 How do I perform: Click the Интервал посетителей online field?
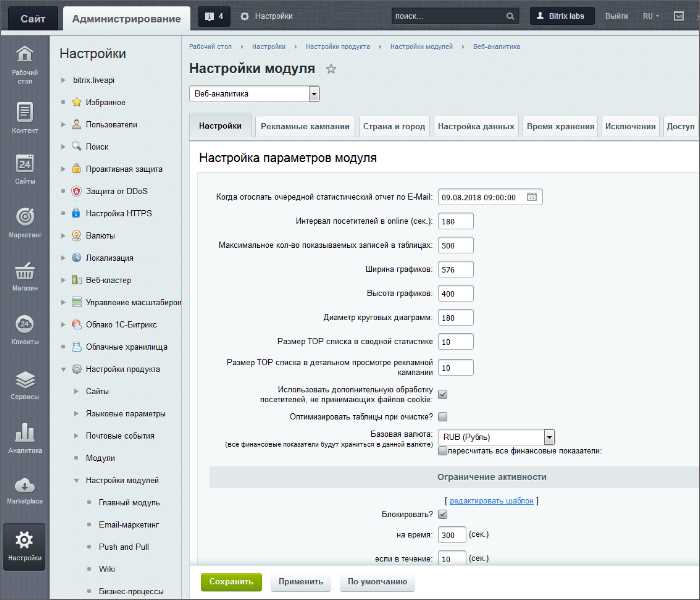(x=455, y=221)
